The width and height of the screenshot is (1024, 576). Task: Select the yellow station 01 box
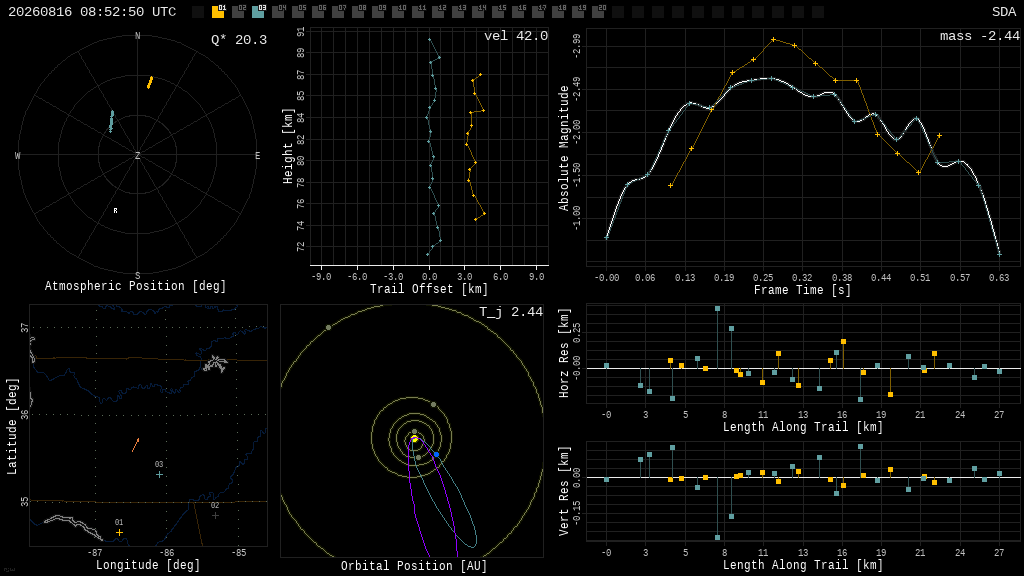pyautogui.click(x=218, y=11)
